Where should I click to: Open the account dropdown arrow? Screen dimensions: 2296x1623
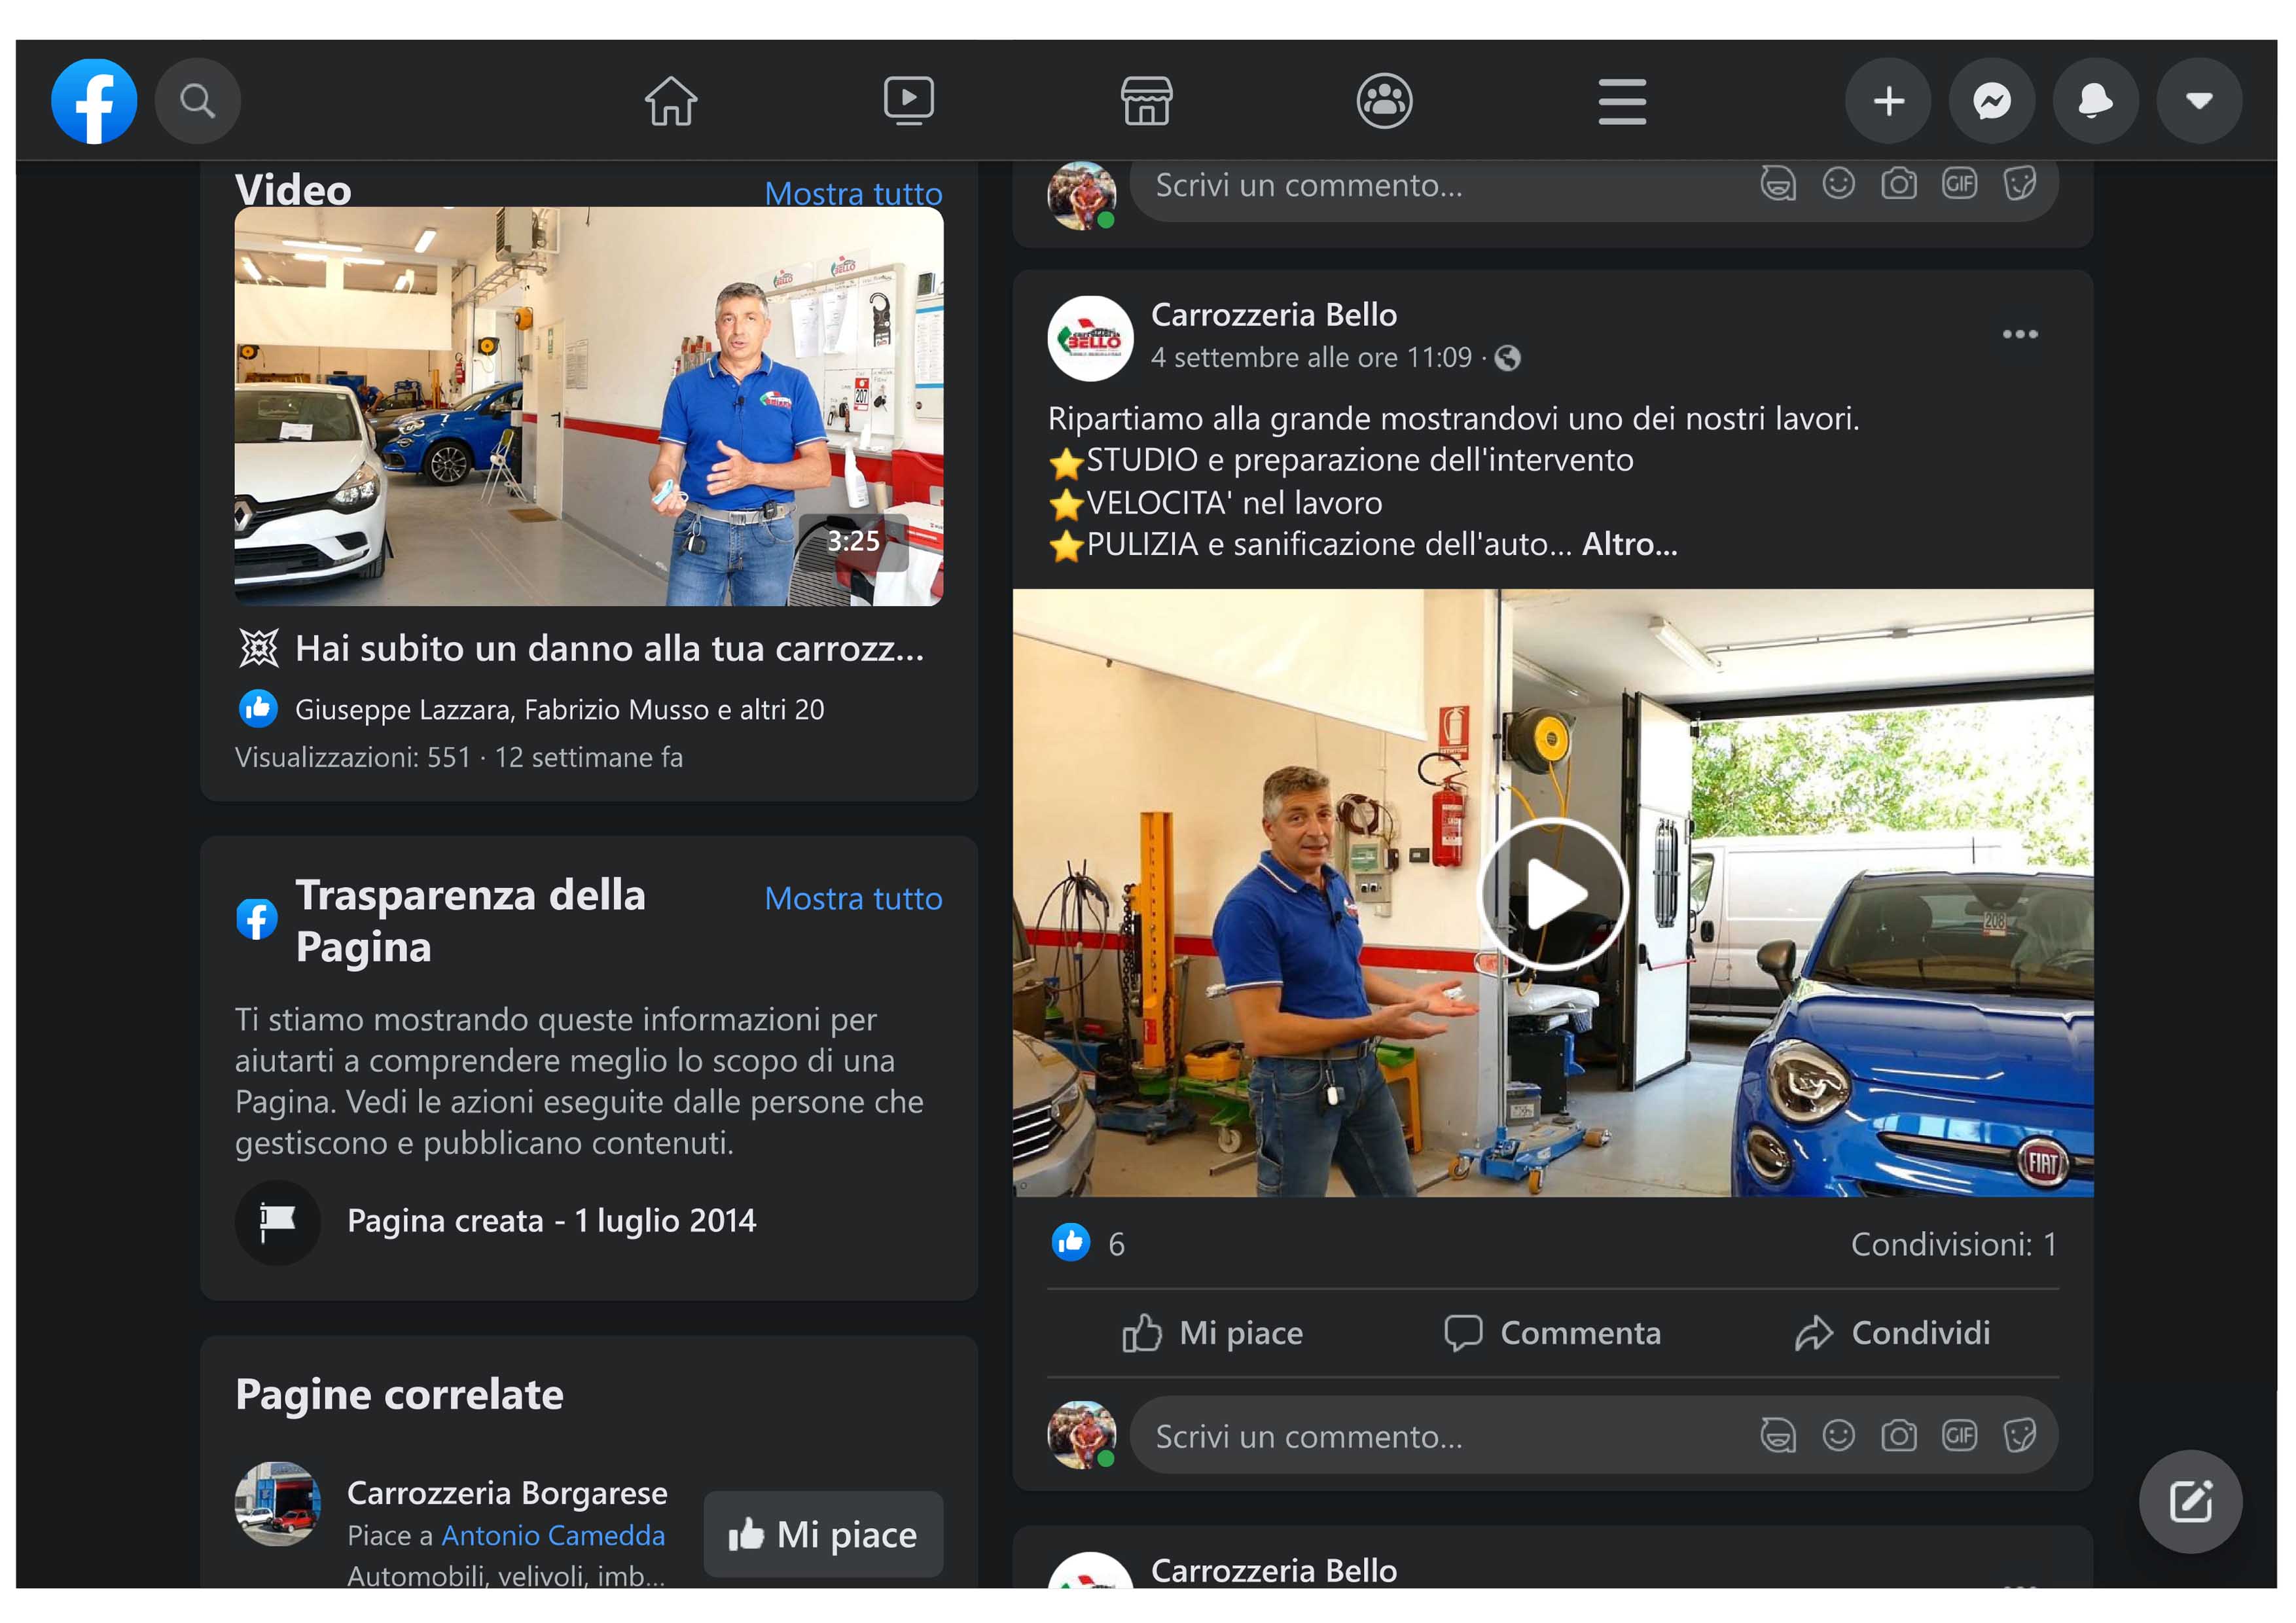tap(2198, 101)
